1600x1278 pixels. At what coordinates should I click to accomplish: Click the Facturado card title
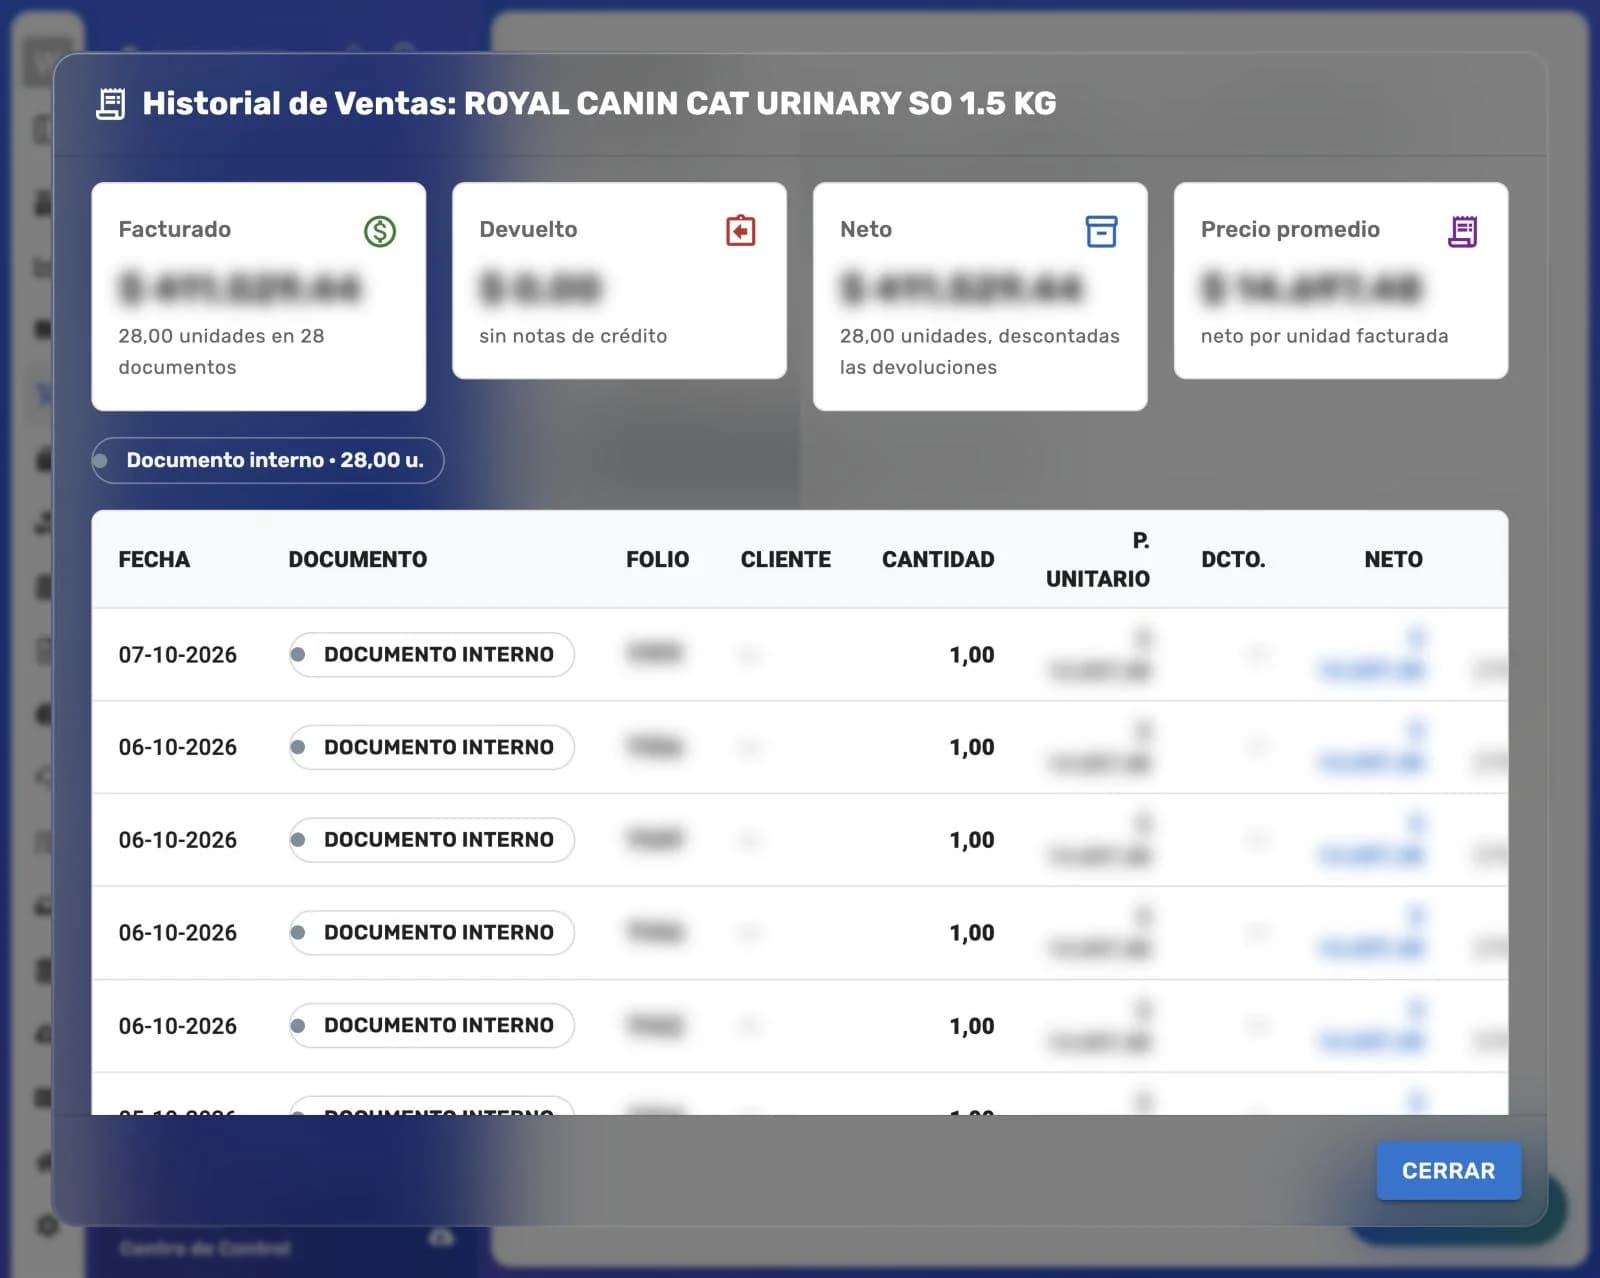point(175,229)
